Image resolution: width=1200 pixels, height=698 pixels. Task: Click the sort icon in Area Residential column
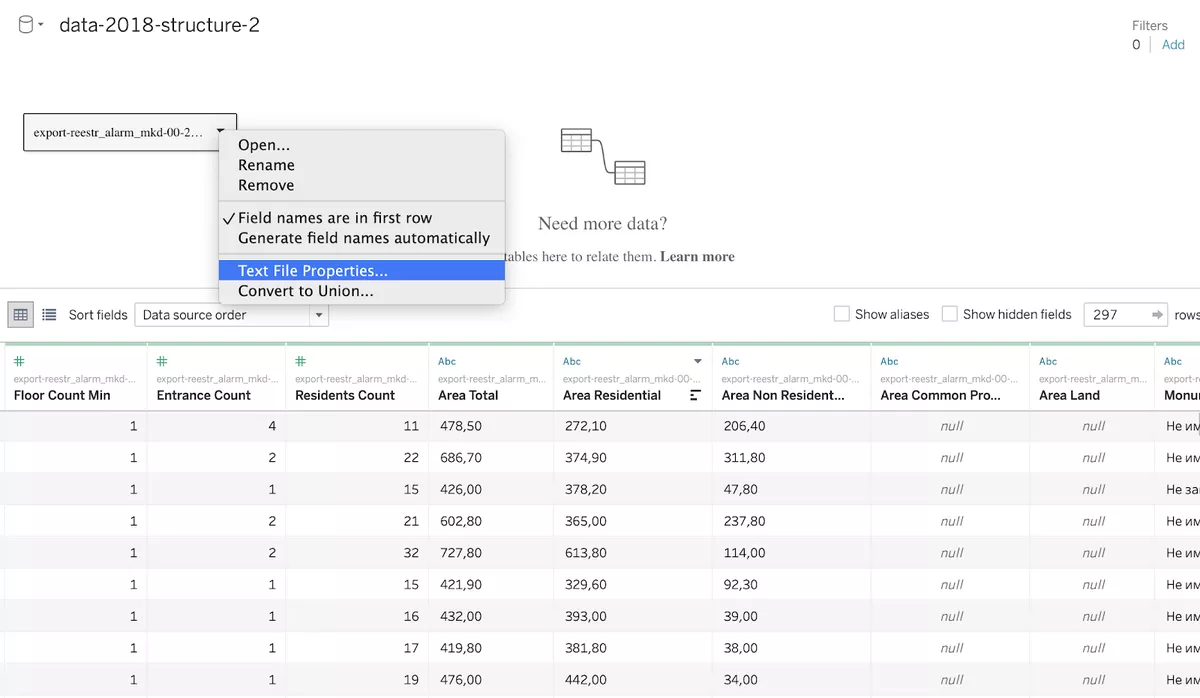pos(696,396)
